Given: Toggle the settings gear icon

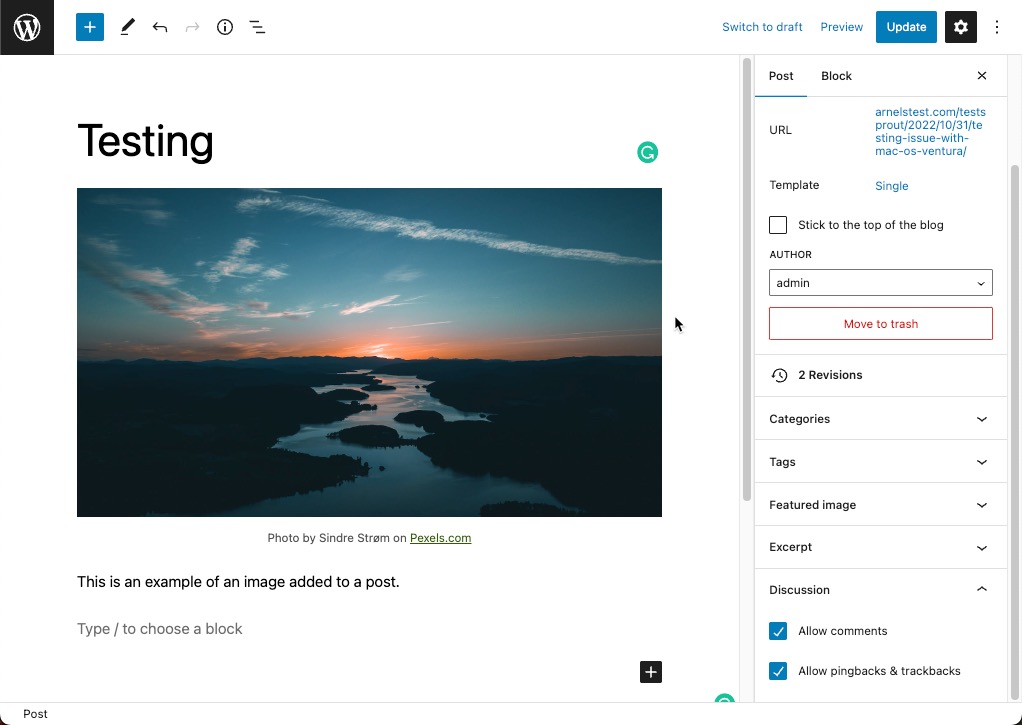Looking at the screenshot, I should pyautogui.click(x=961, y=27).
